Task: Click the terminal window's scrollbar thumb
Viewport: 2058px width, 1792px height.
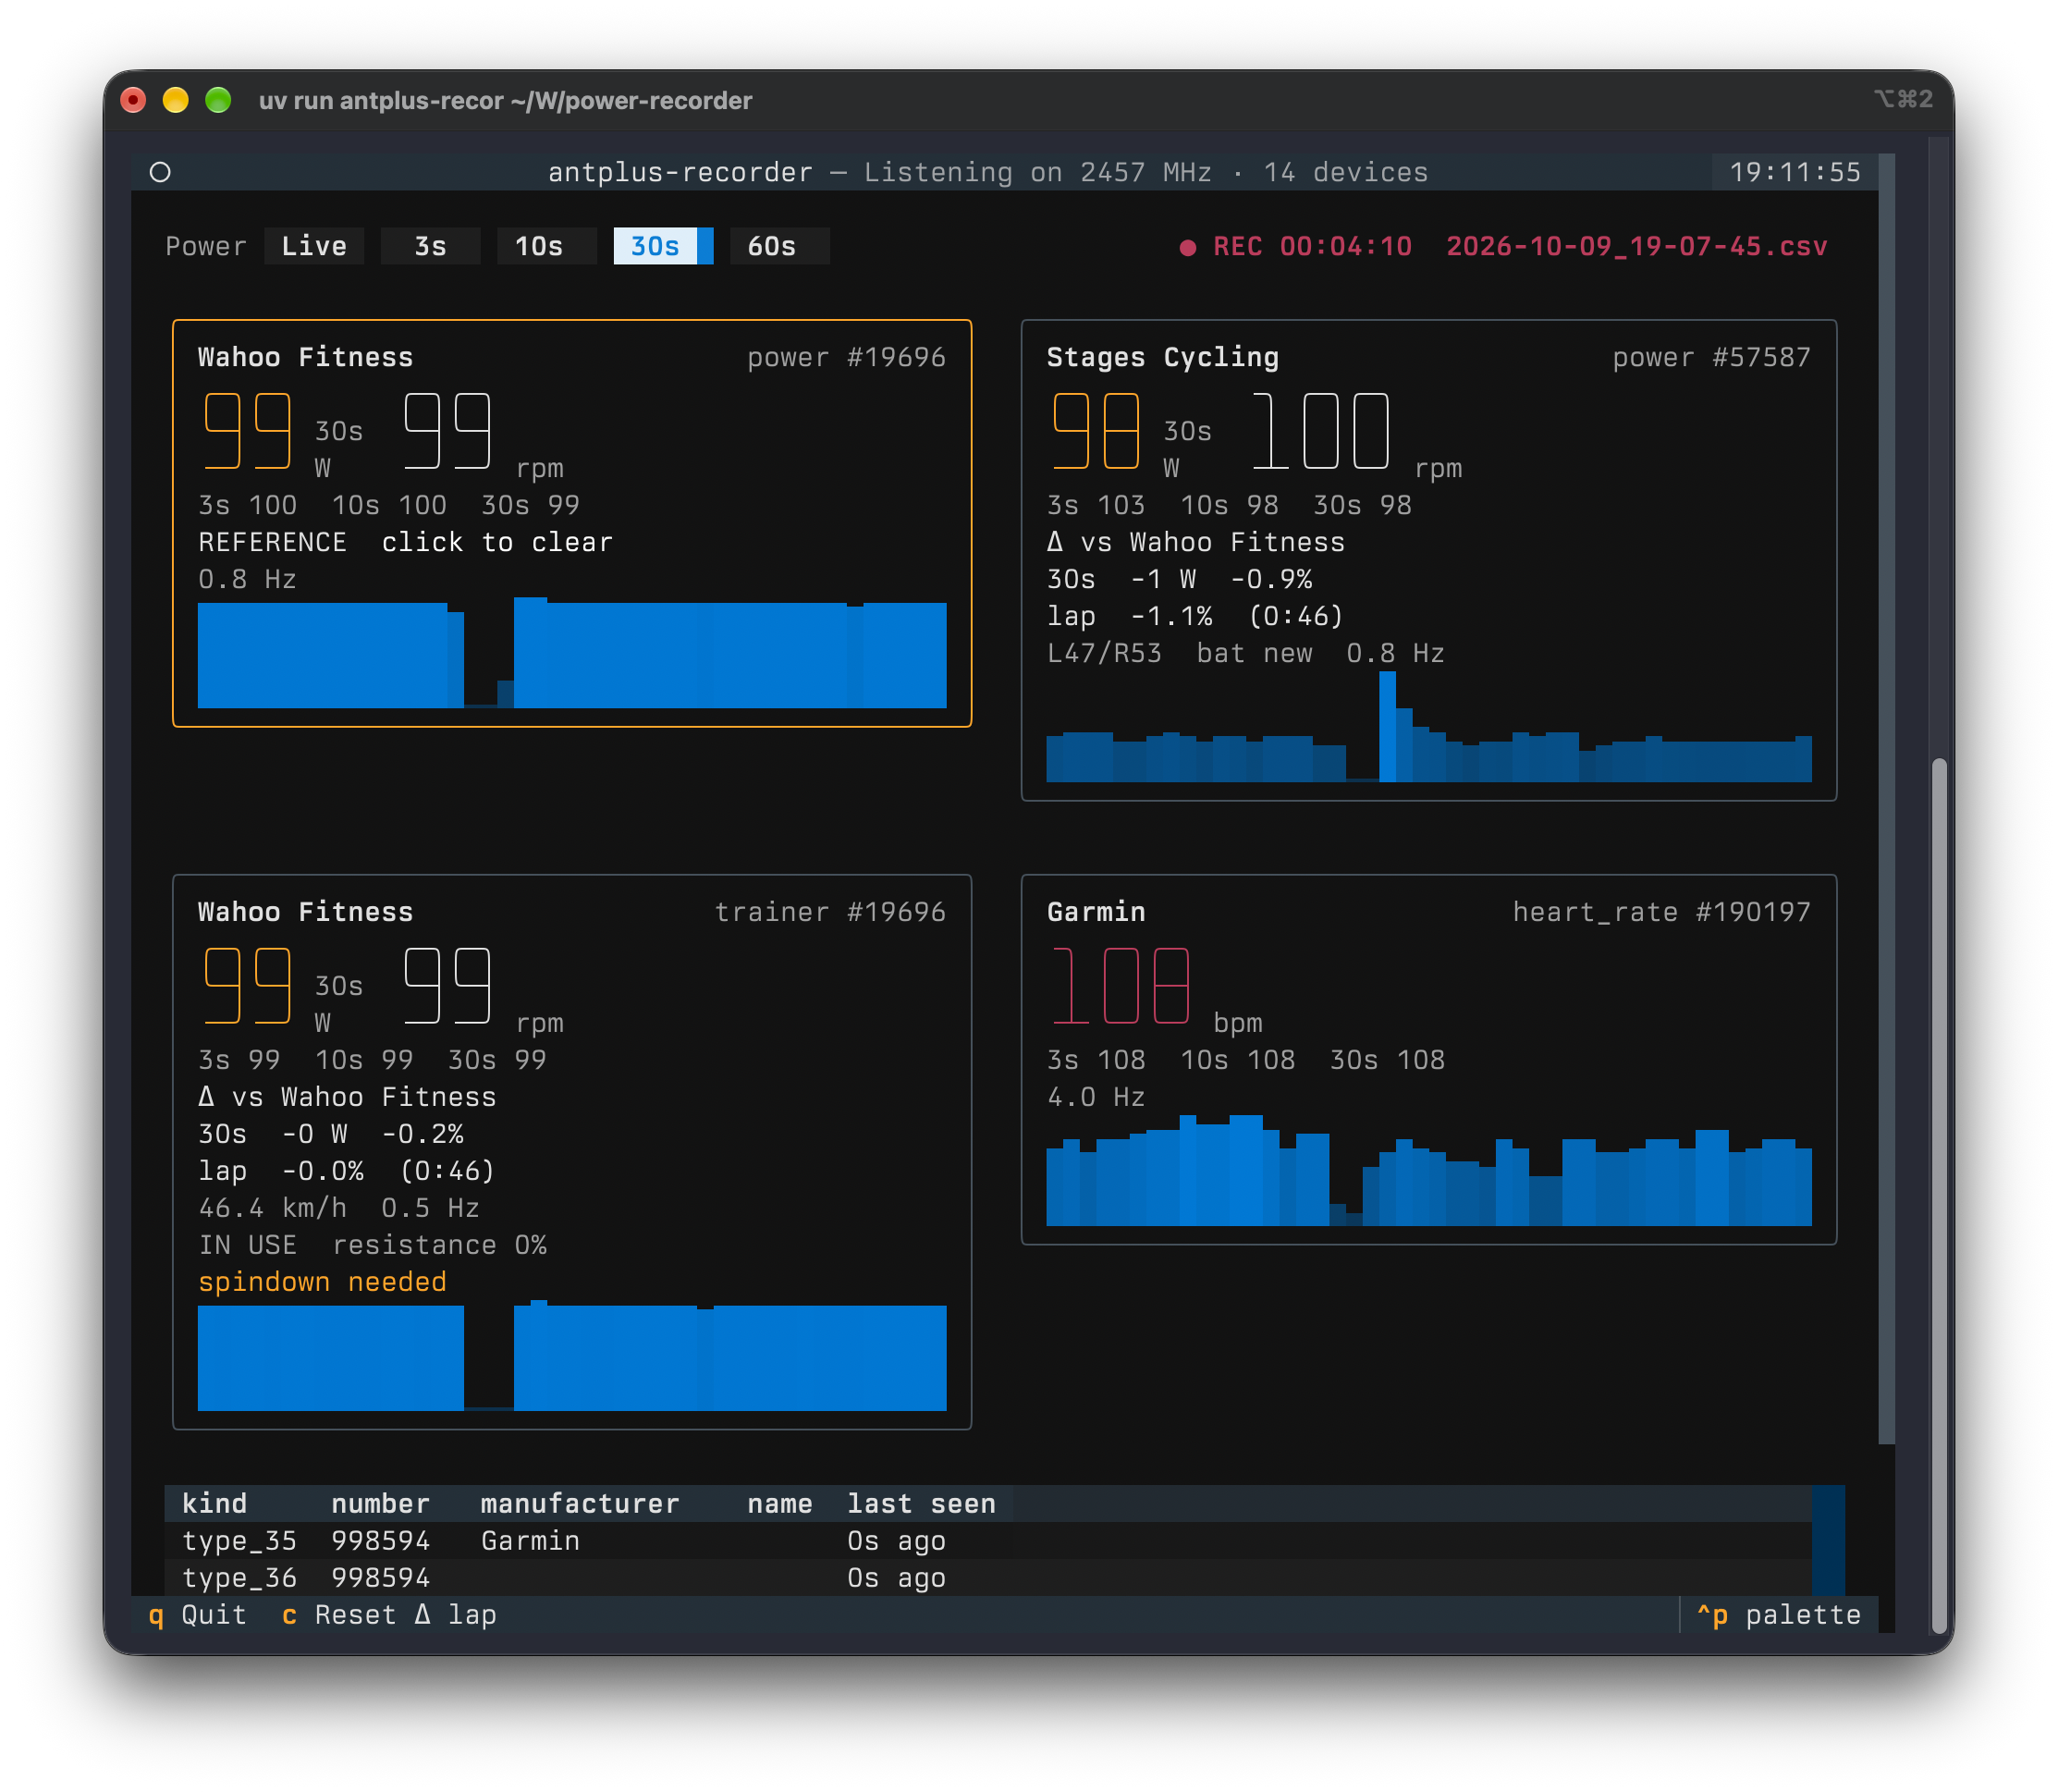Action: (x=1939, y=1195)
